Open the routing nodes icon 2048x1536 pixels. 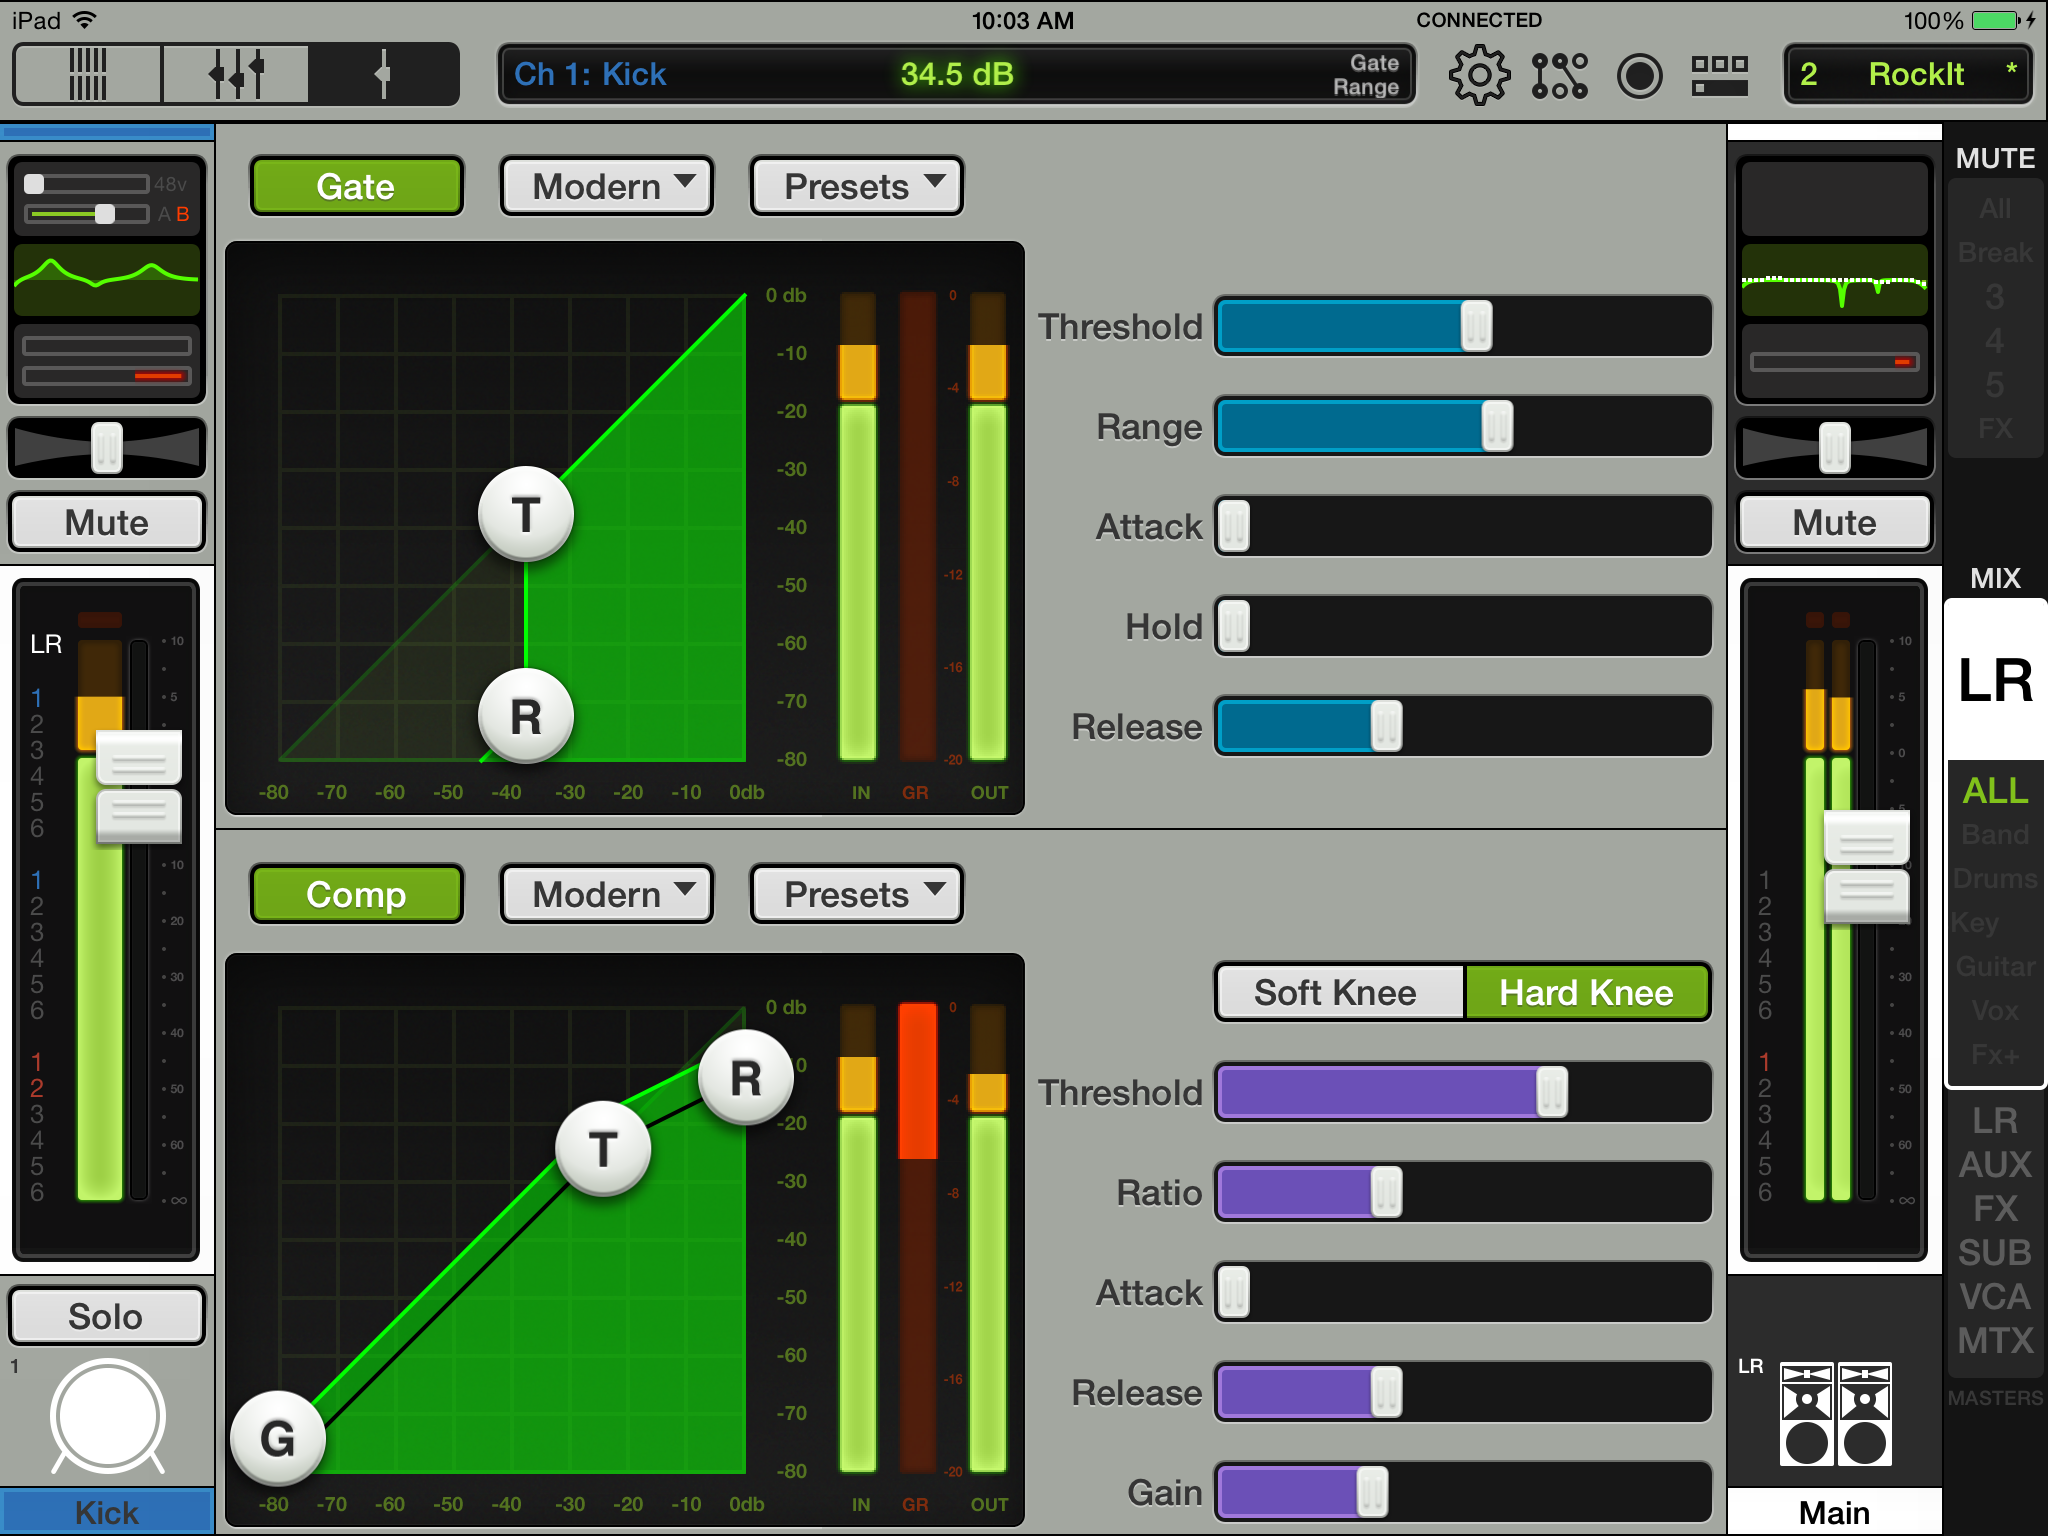pyautogui.click(x=1559, y=75)
